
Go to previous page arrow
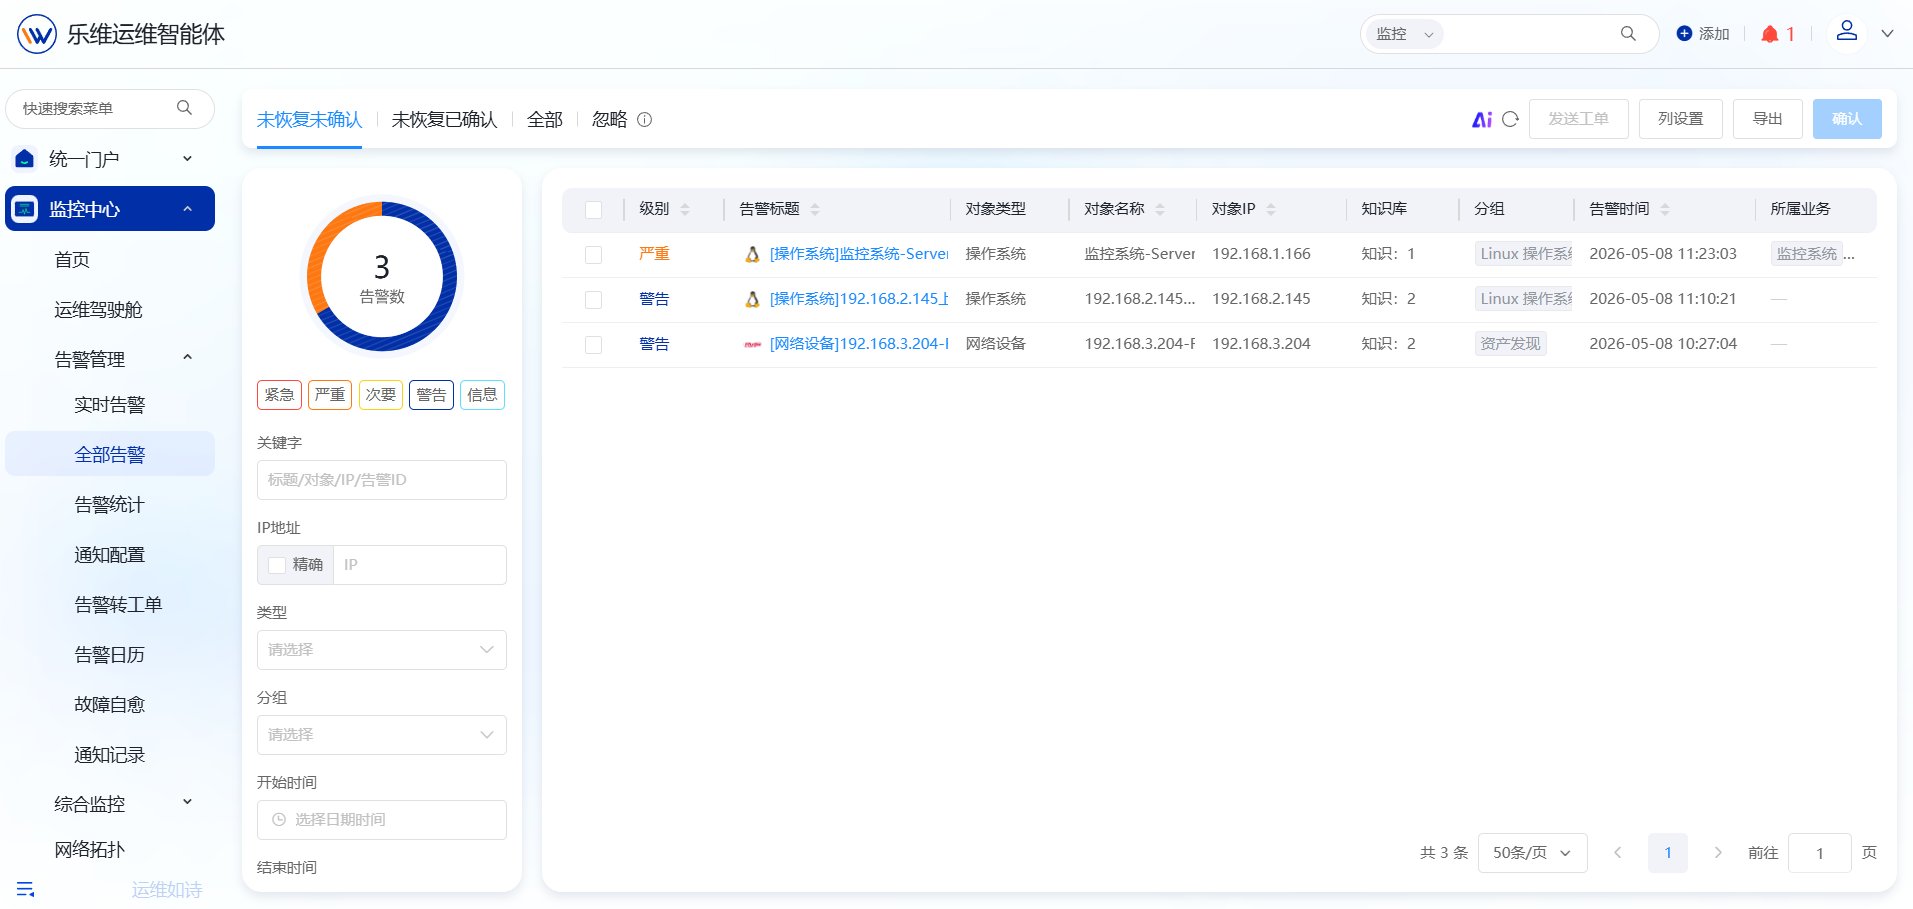point(1617,853)
